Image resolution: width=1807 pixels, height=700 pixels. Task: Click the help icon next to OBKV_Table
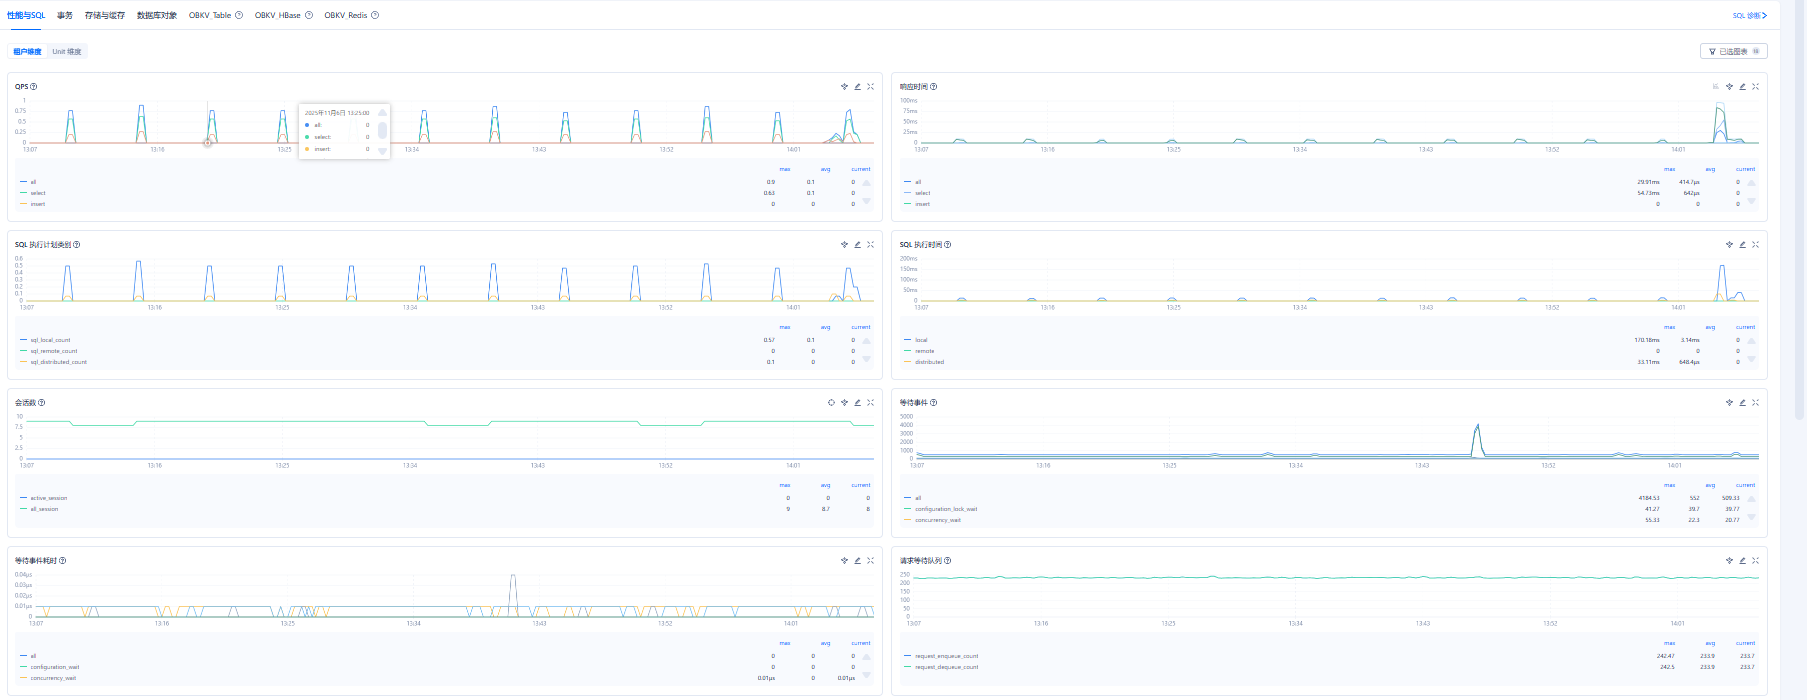(x=239, y=15)
